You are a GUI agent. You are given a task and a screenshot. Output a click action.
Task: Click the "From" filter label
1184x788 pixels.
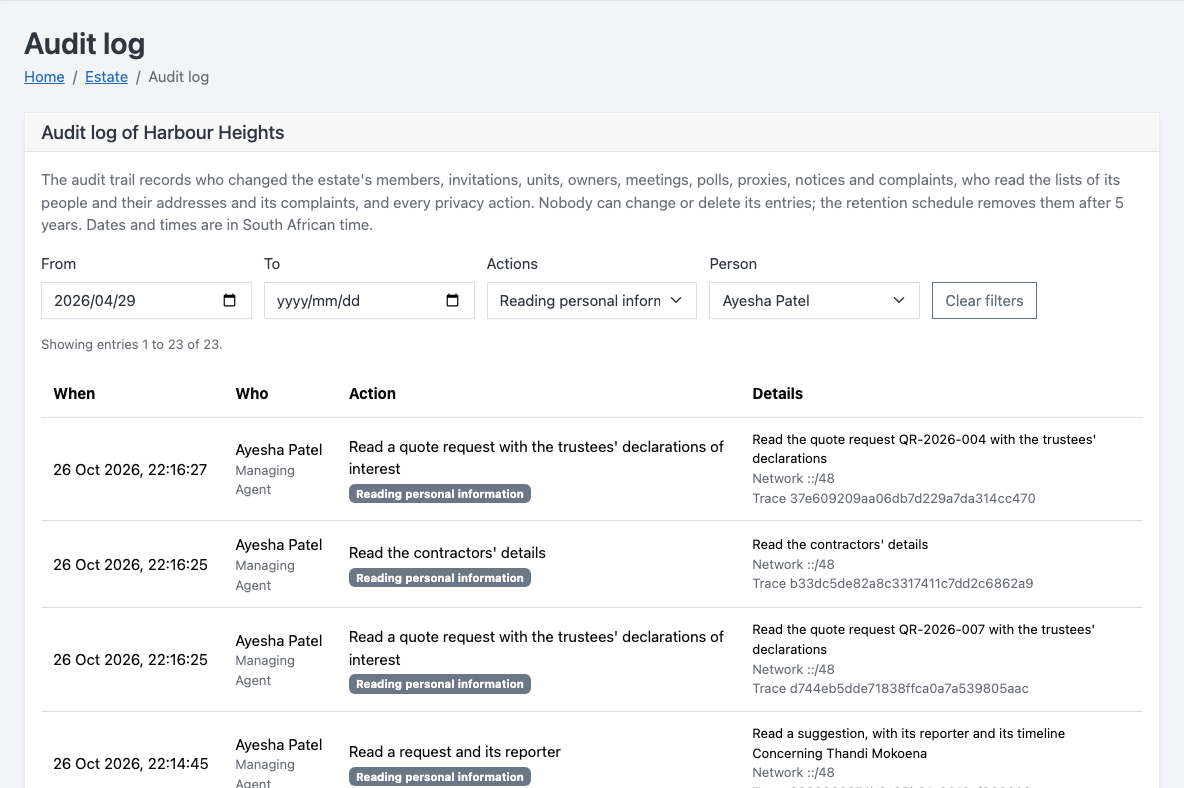coord(58,263)
